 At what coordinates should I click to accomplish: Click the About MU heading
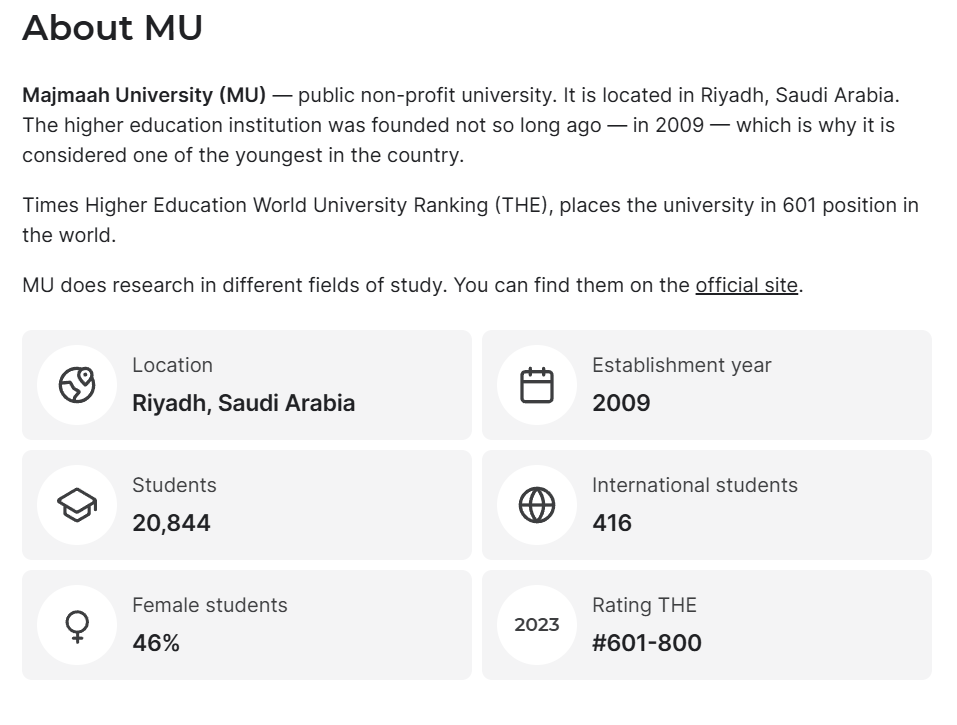(112, 27)
